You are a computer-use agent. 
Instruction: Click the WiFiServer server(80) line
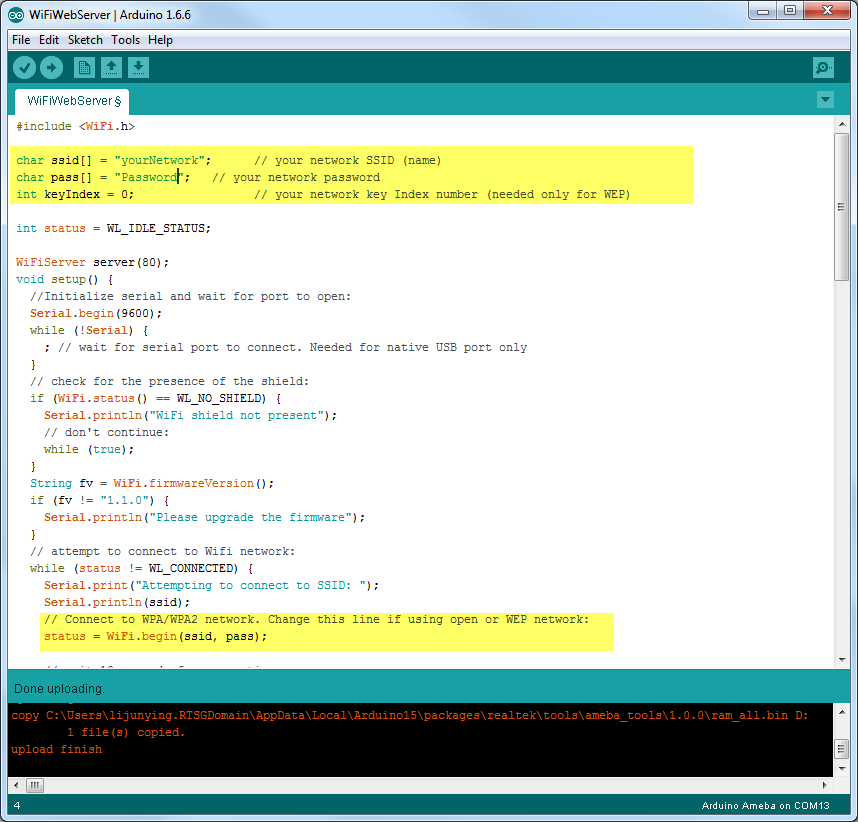click(x=92, y=262)
